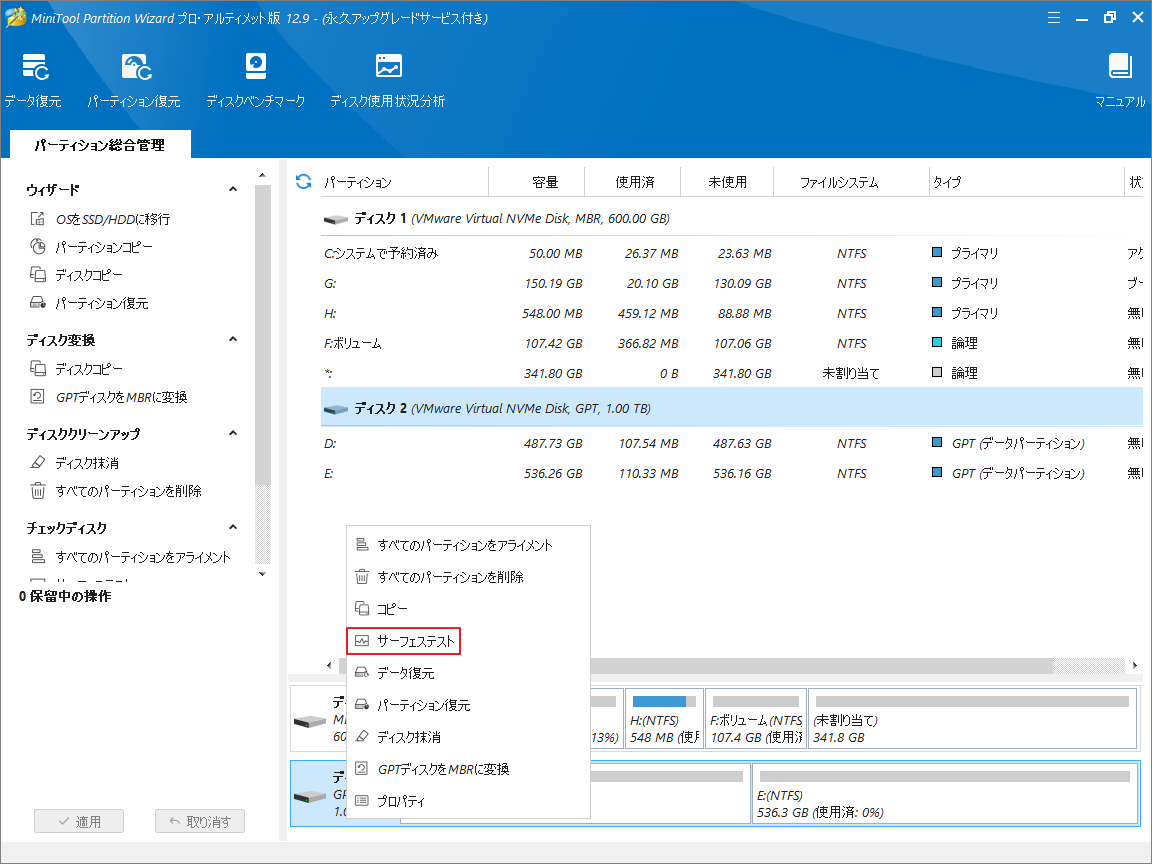The image size is (1152, 864).
Task: Click ディスク 2 drive icon in disk map
Action: pyautogui.click(x=309, y=796)
